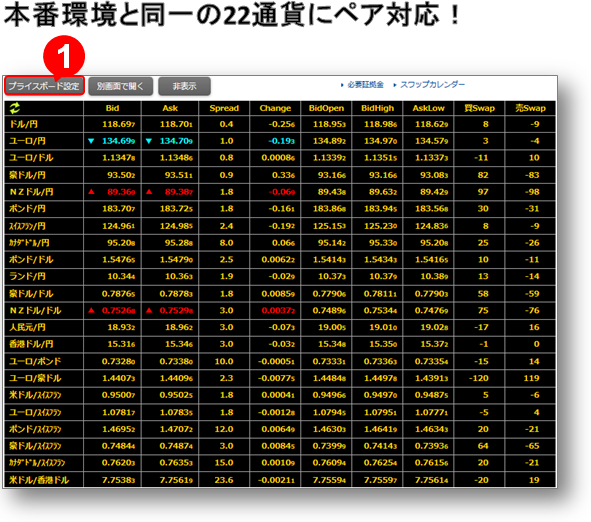Screen dimensions: 591x522
Task: Click ランド/円 Ask price 10.363
Action: point(179,276)
